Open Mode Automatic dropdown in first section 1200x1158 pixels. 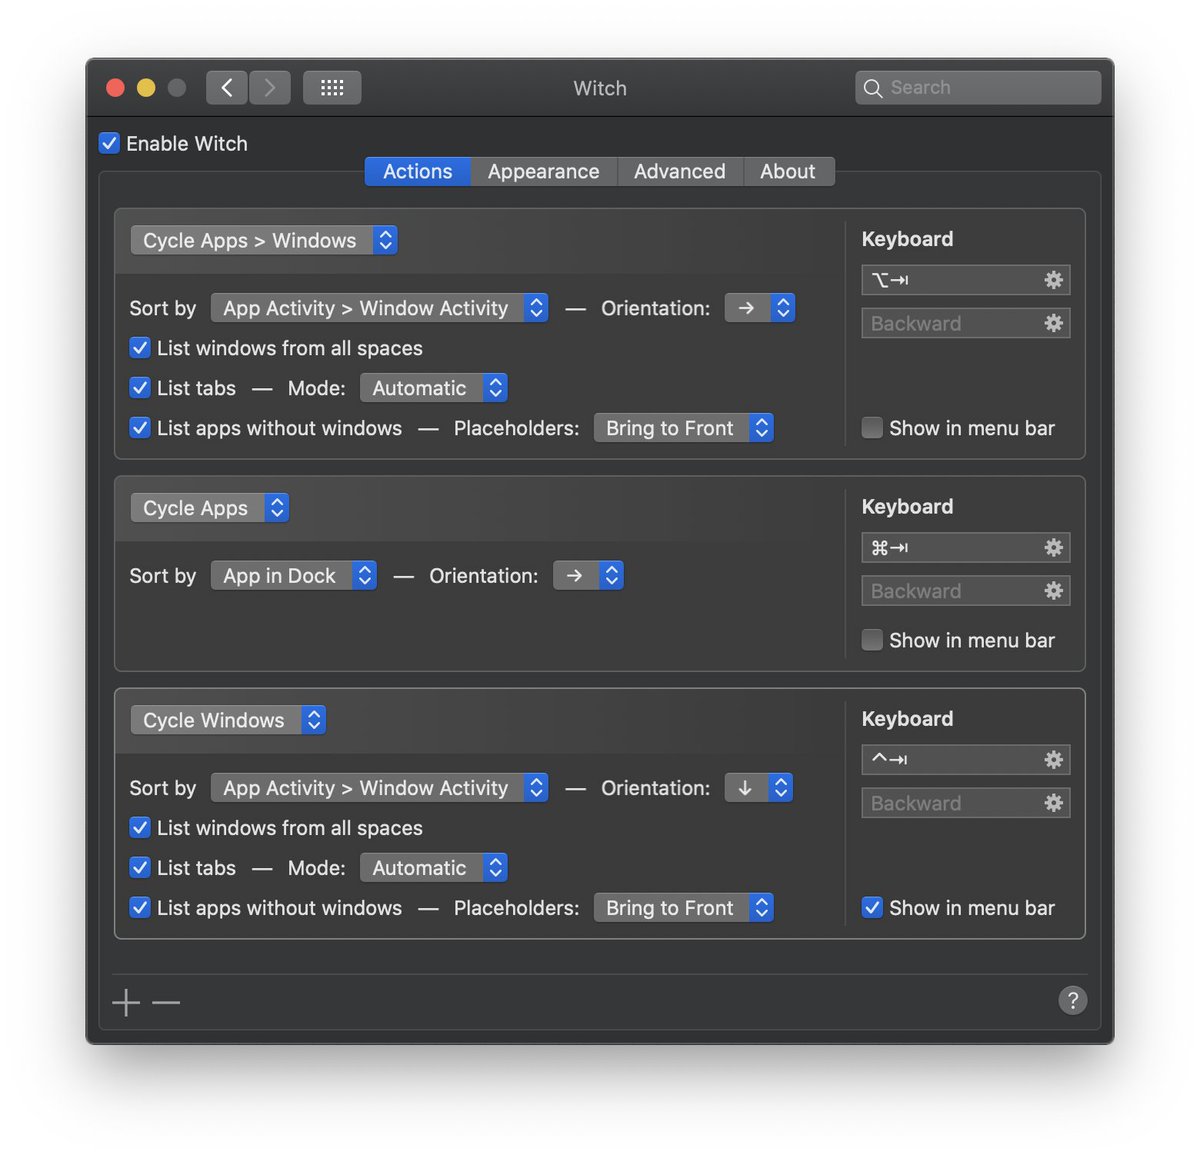(434, 388)
